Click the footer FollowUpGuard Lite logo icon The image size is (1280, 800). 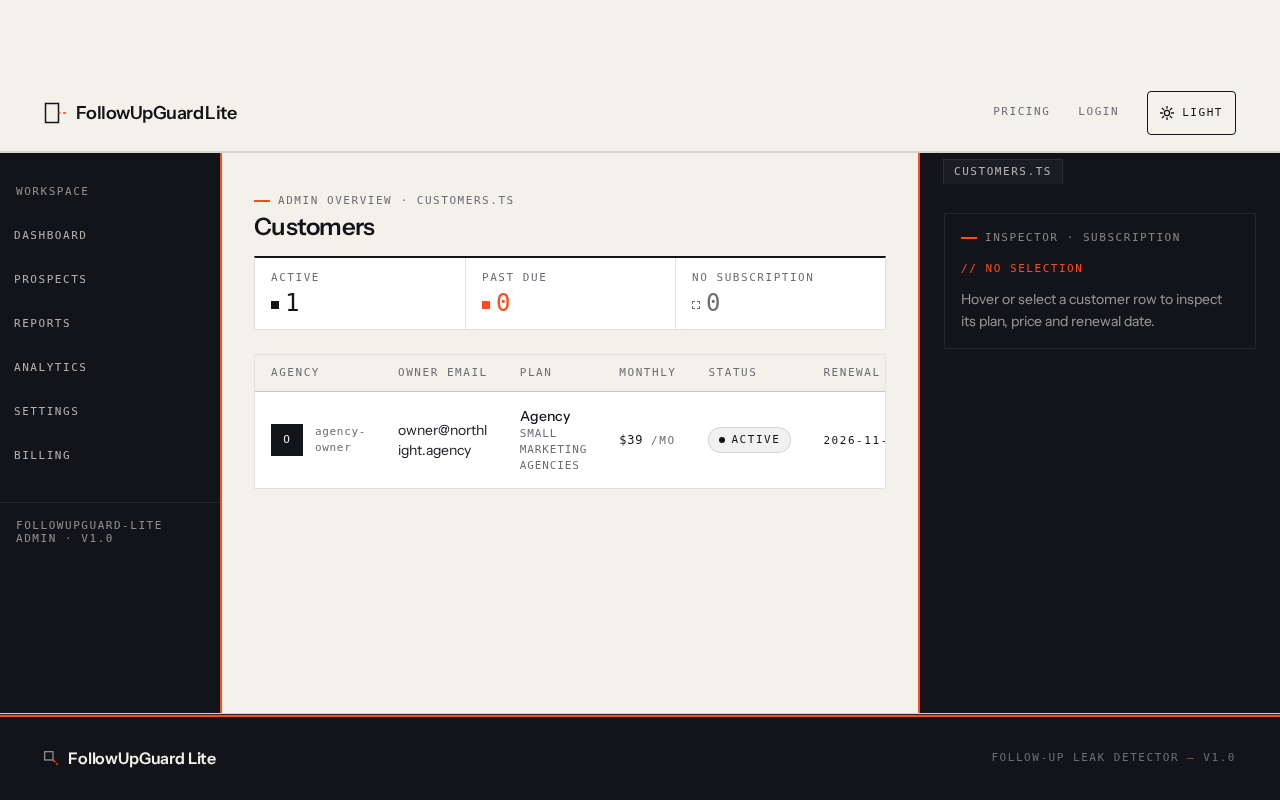(51, 758)
